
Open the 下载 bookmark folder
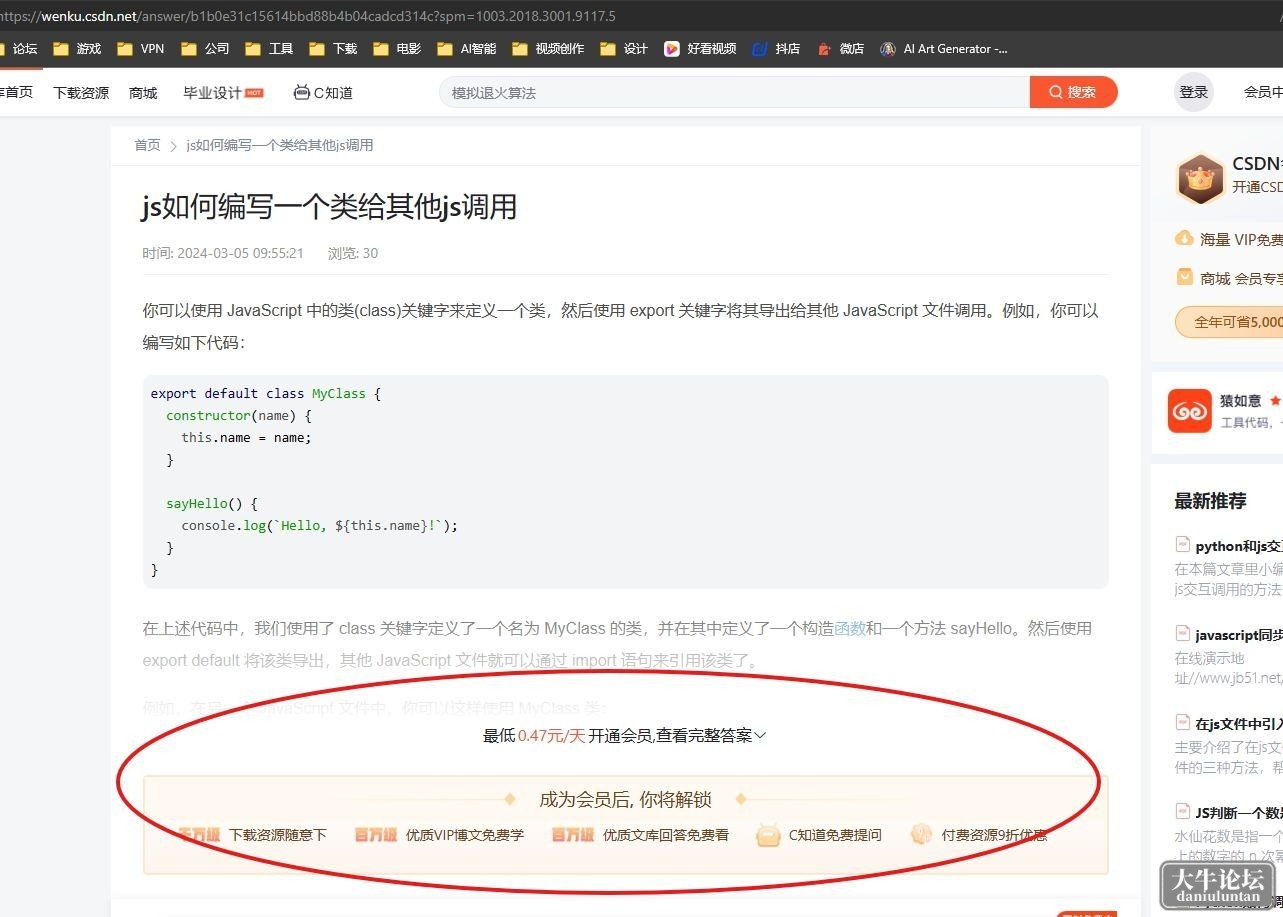click(x=333, y=48)
